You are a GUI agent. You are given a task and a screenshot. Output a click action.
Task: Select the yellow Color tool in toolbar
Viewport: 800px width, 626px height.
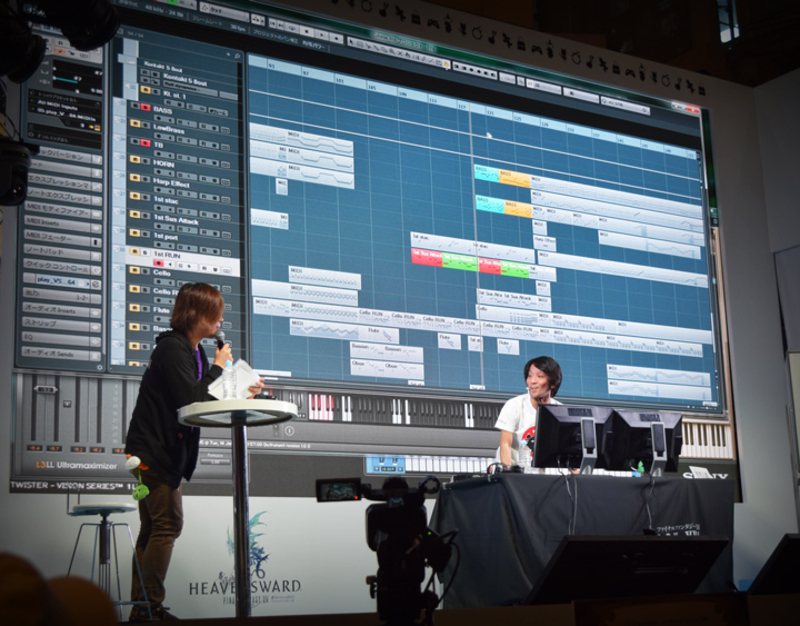[x=446, y=63]
